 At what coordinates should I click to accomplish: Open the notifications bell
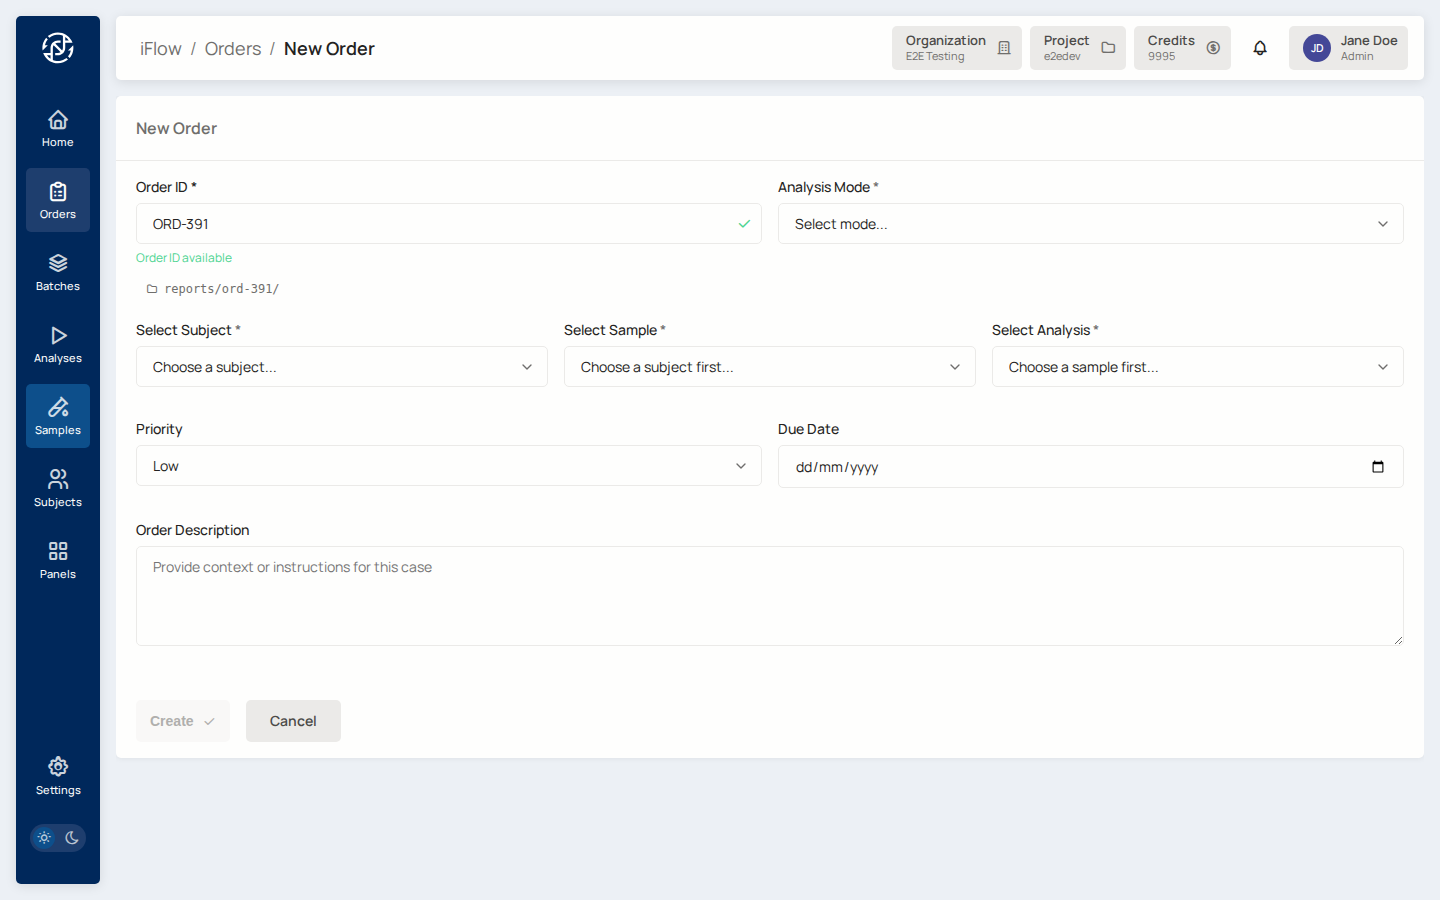[x=1260, y=48]
